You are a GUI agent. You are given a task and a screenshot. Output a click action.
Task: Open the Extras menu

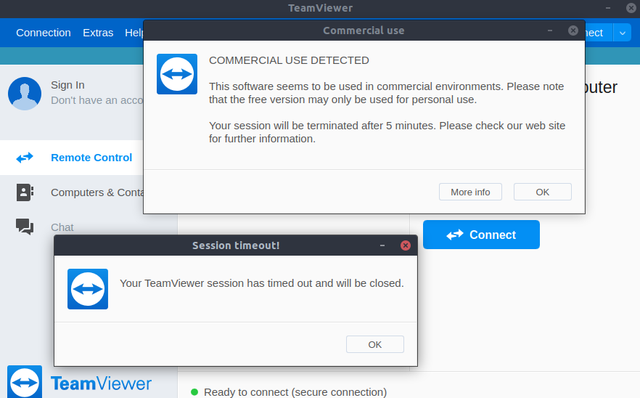click(98, 33)
